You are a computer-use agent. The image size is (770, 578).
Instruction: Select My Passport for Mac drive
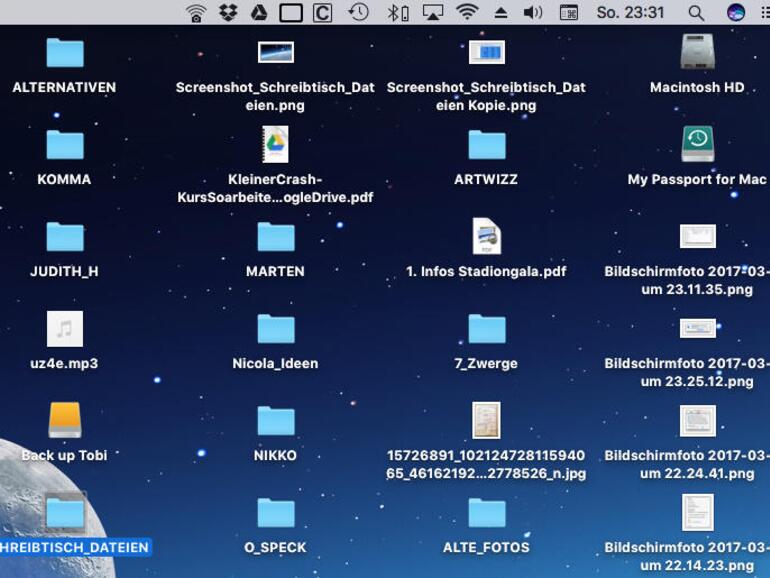(x=697, y=144)
